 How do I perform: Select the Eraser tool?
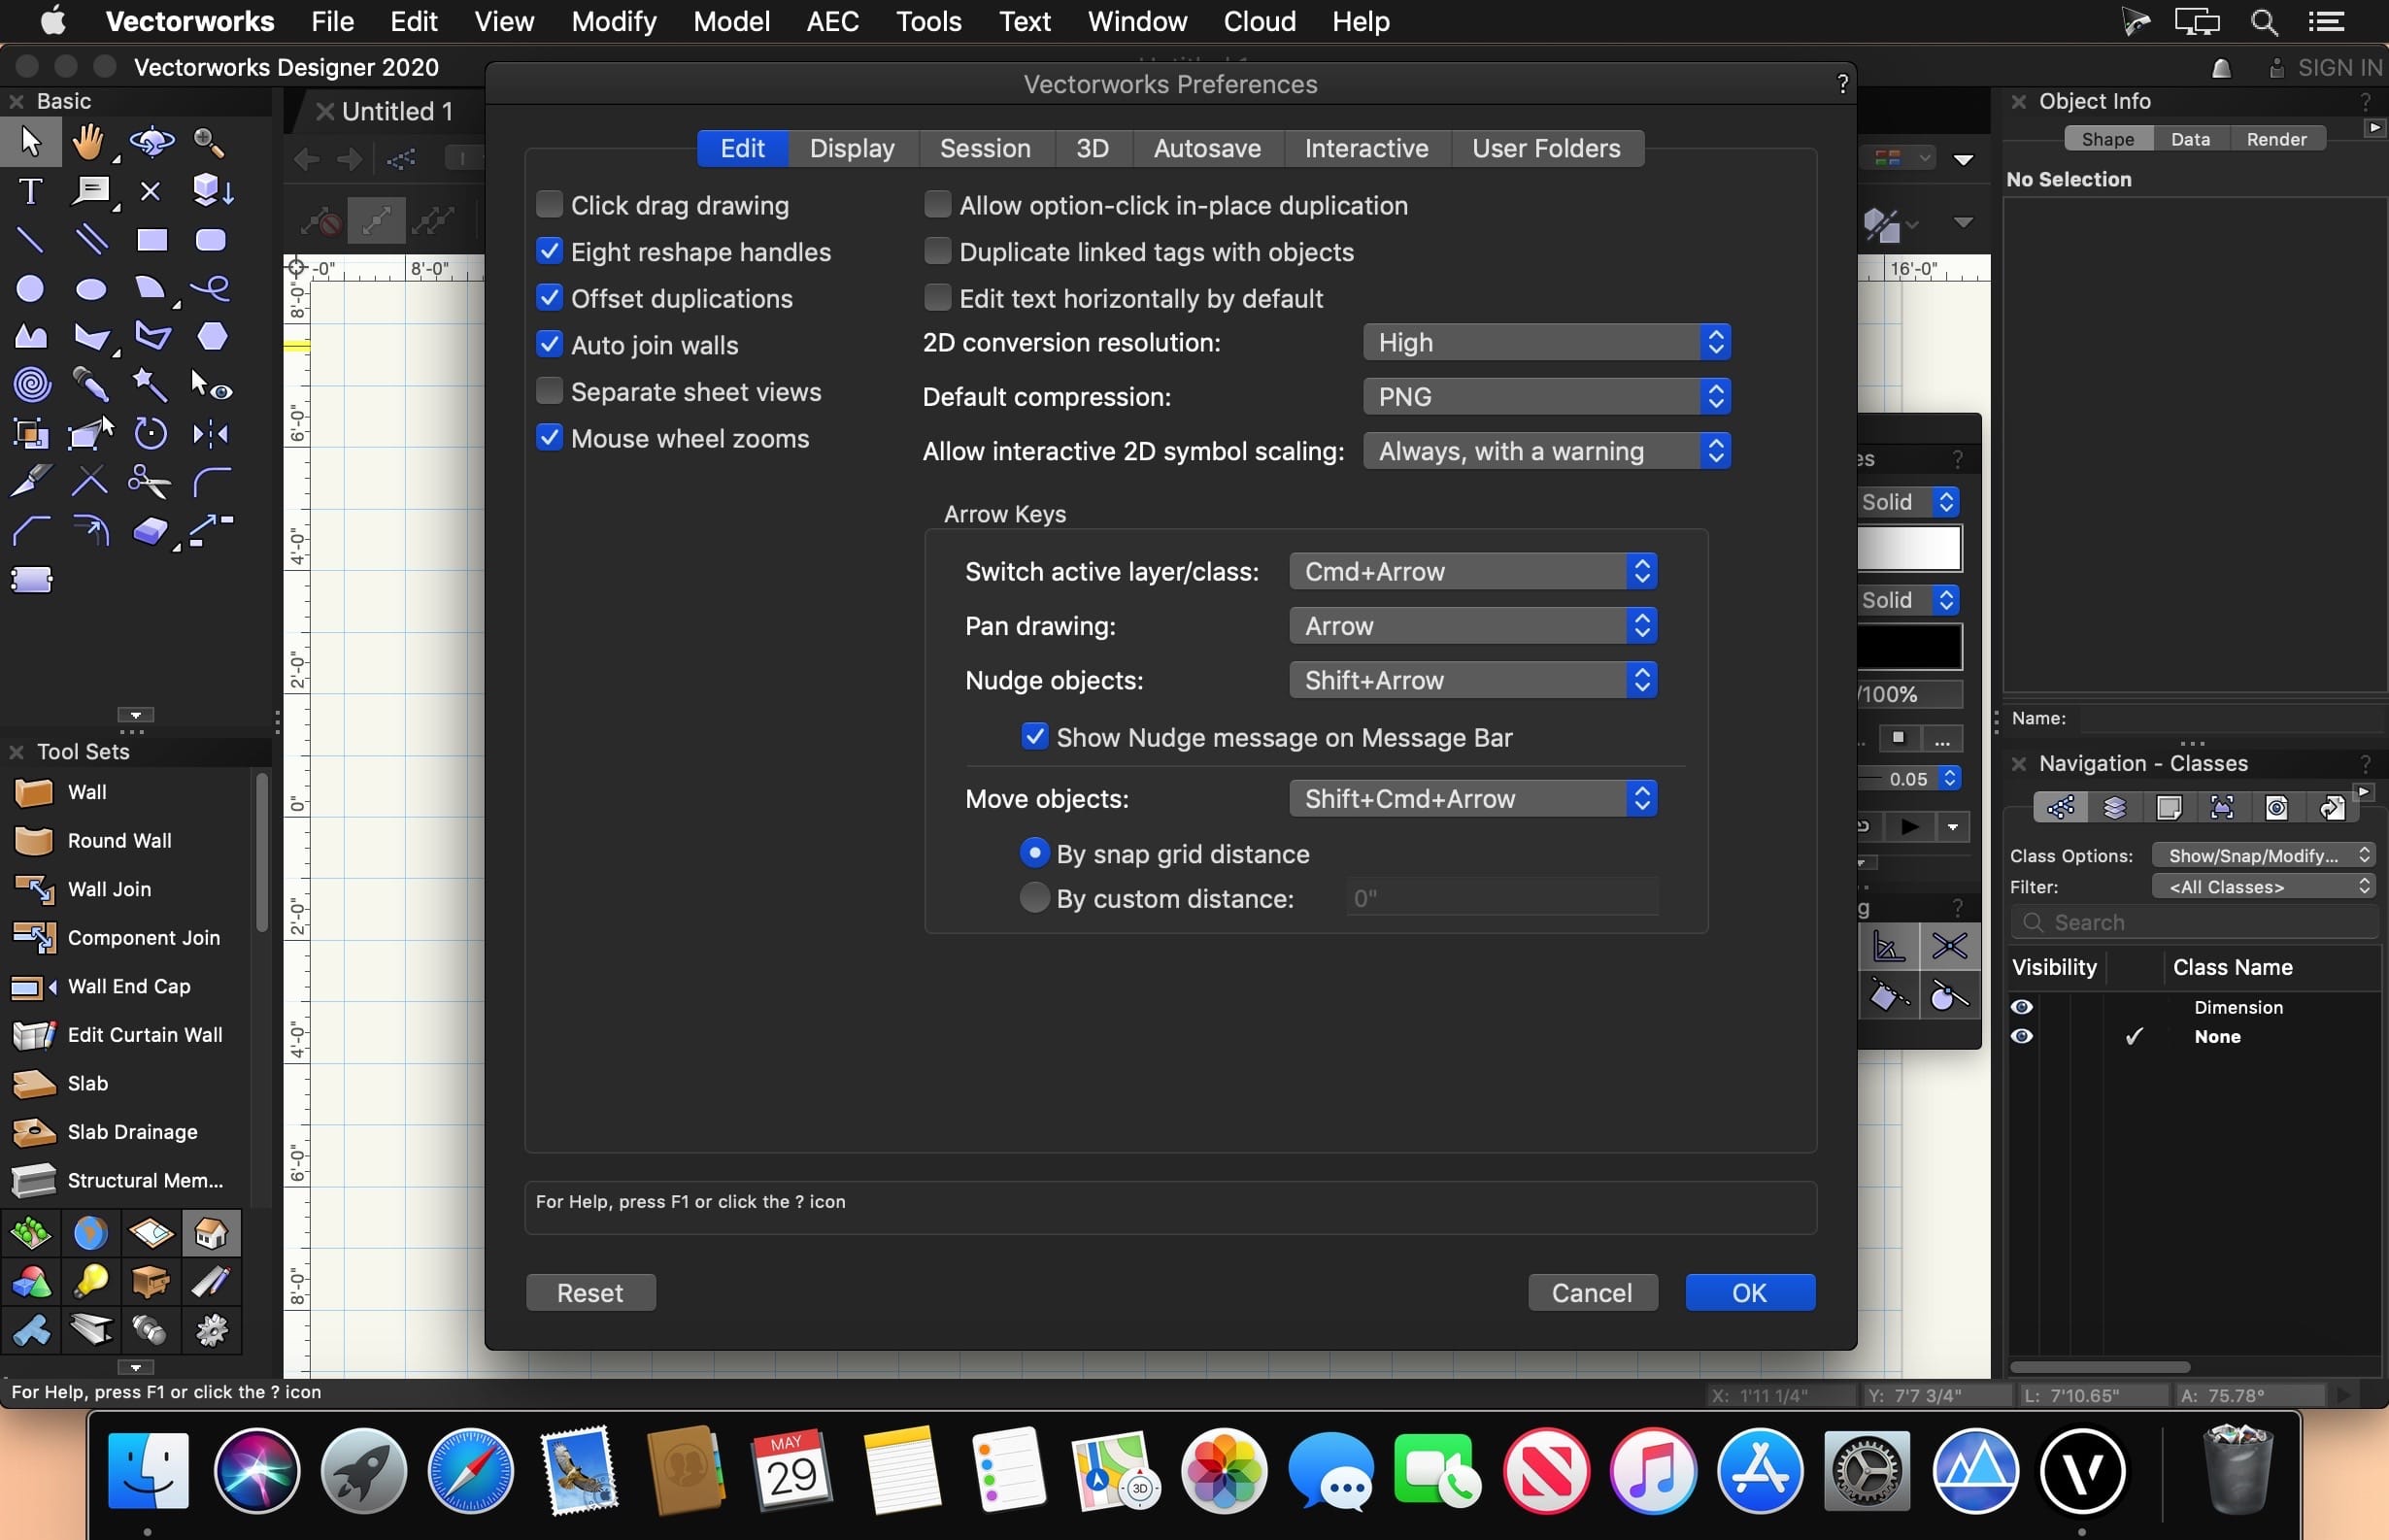151,530
